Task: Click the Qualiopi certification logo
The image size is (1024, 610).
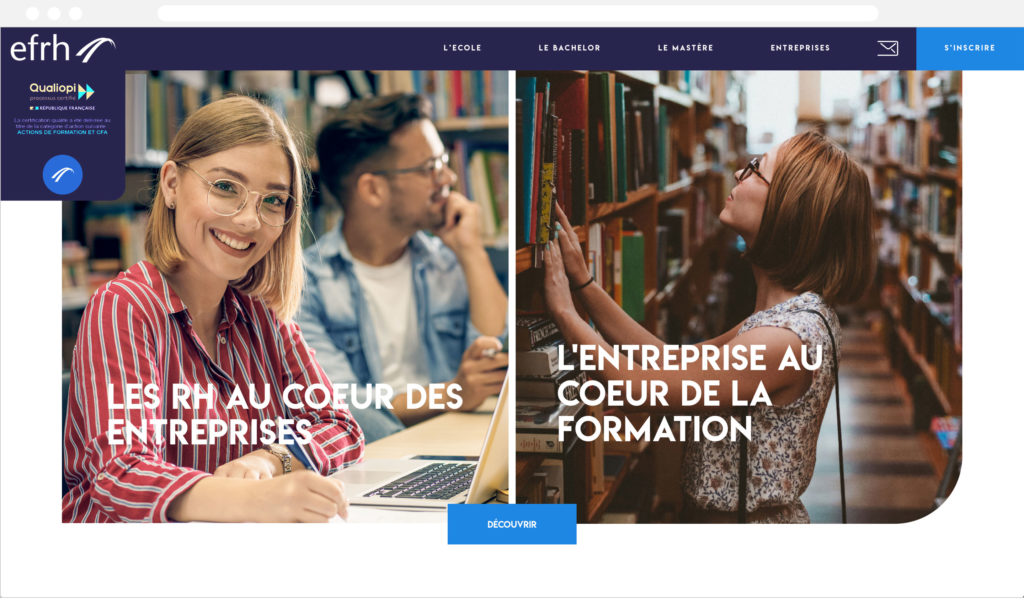Action: click(x=62, y=91)
